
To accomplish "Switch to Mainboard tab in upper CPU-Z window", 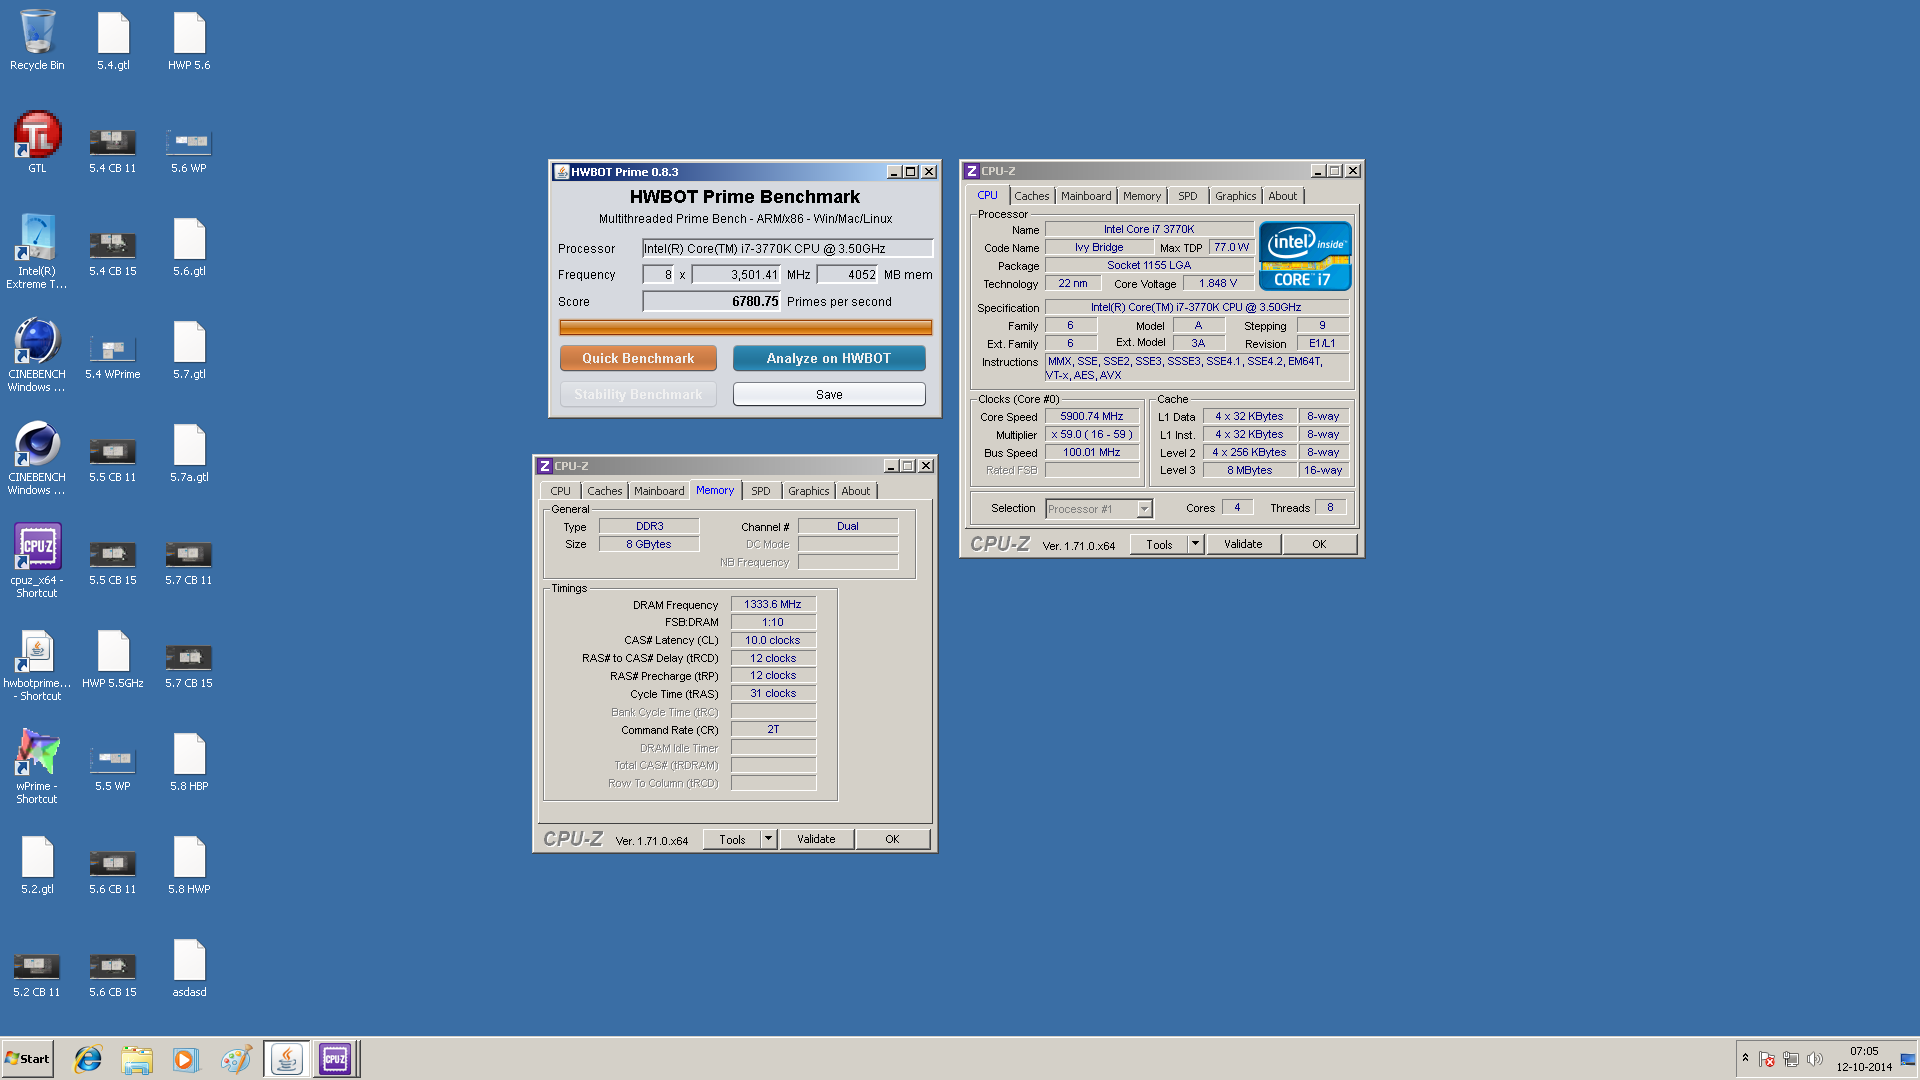I will pos(1086,196).
